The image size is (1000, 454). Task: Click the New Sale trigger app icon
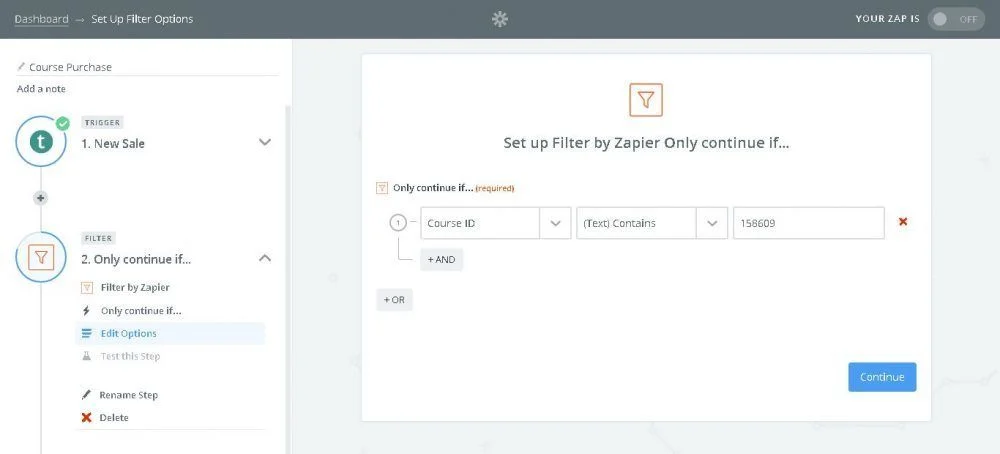[x=41, y=141]
